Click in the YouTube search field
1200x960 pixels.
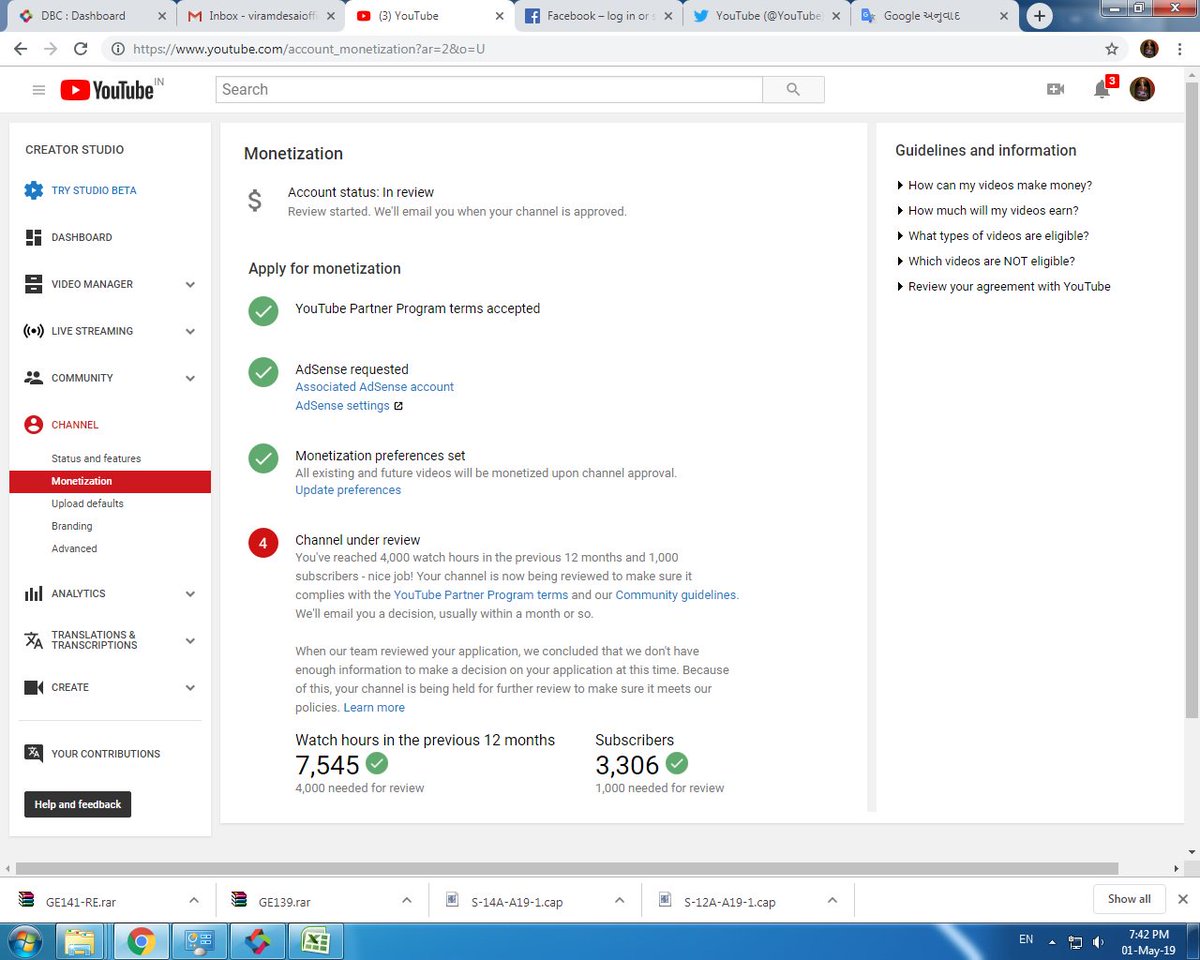489,90
